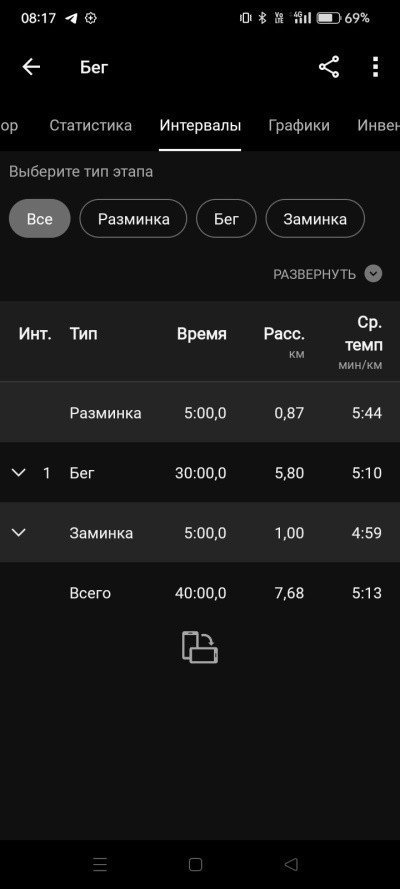Viewport: 400px width, 889px height.
Task: Select the Разминка filter chip
Action: coord(133,218)
